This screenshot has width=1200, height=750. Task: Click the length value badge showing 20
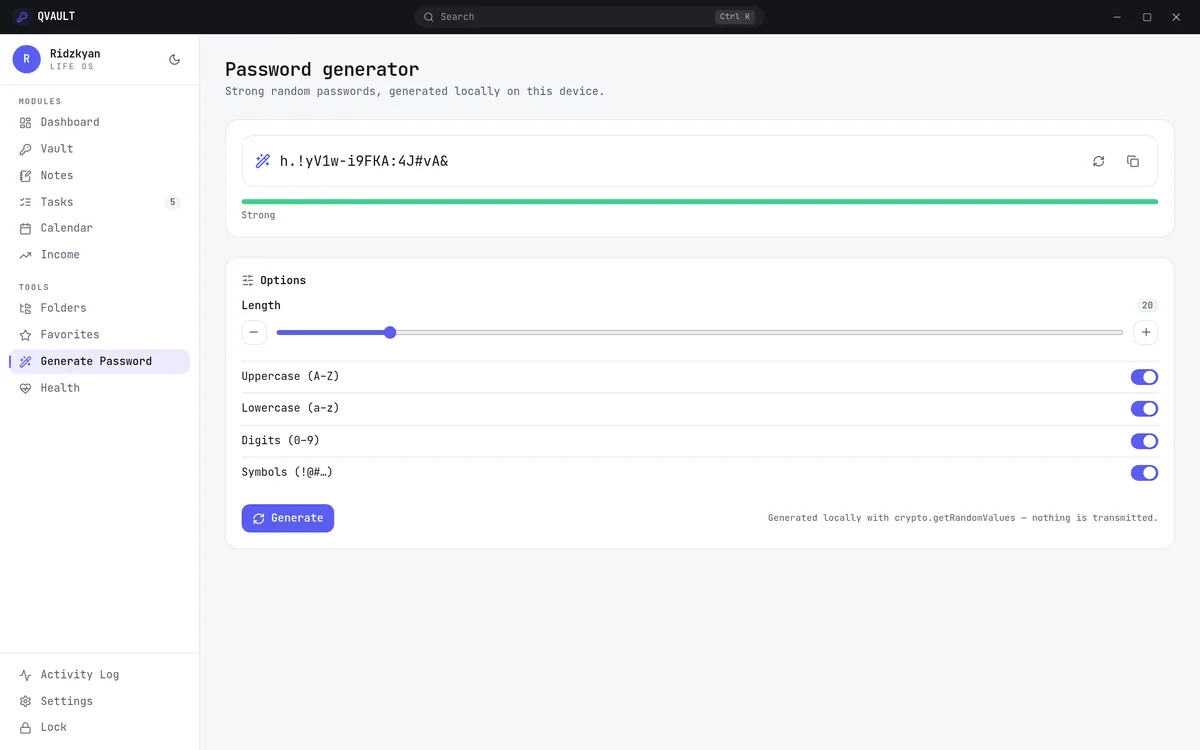pyautogui.click(x=1147, y=305)
